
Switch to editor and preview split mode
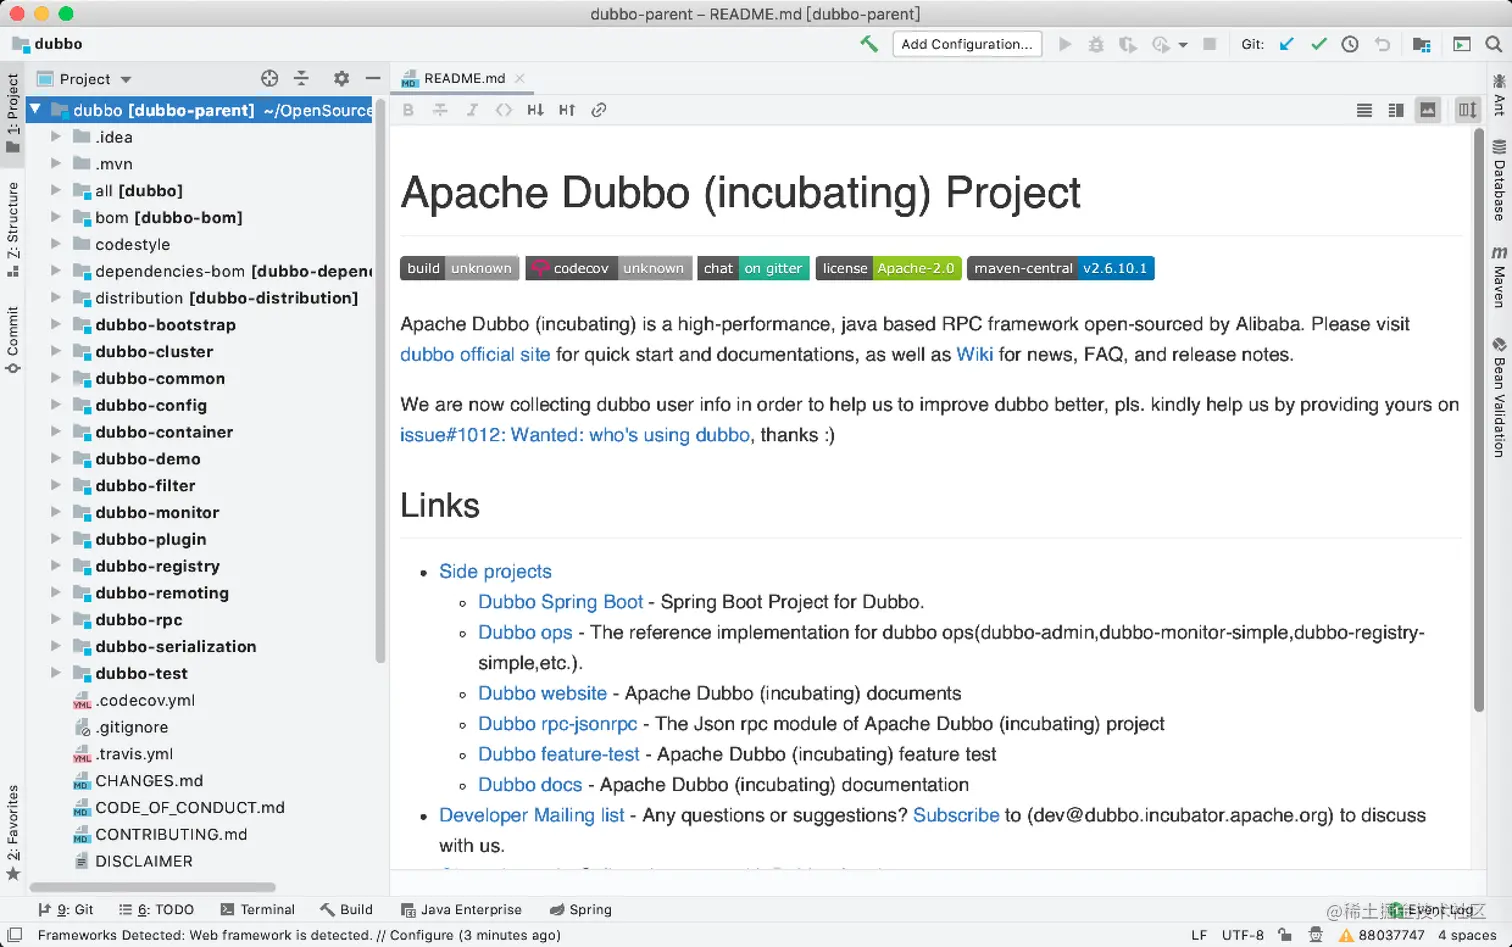tap(1396, 110)
